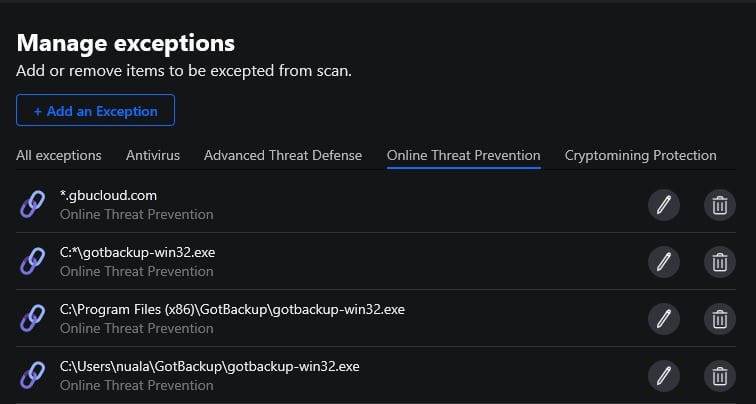
Task: Delete the *.gbucloud.com exception
Action: [x=719, y=205]
